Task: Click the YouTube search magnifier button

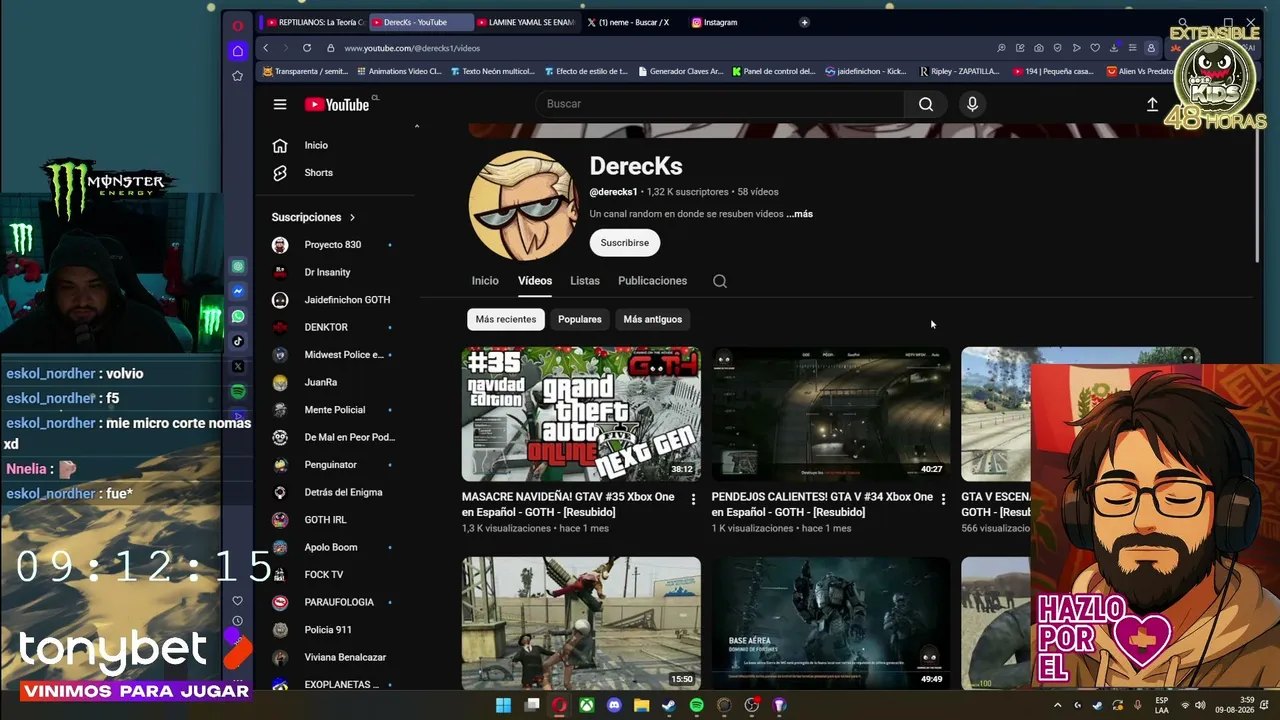Action: tap(926, 104)
